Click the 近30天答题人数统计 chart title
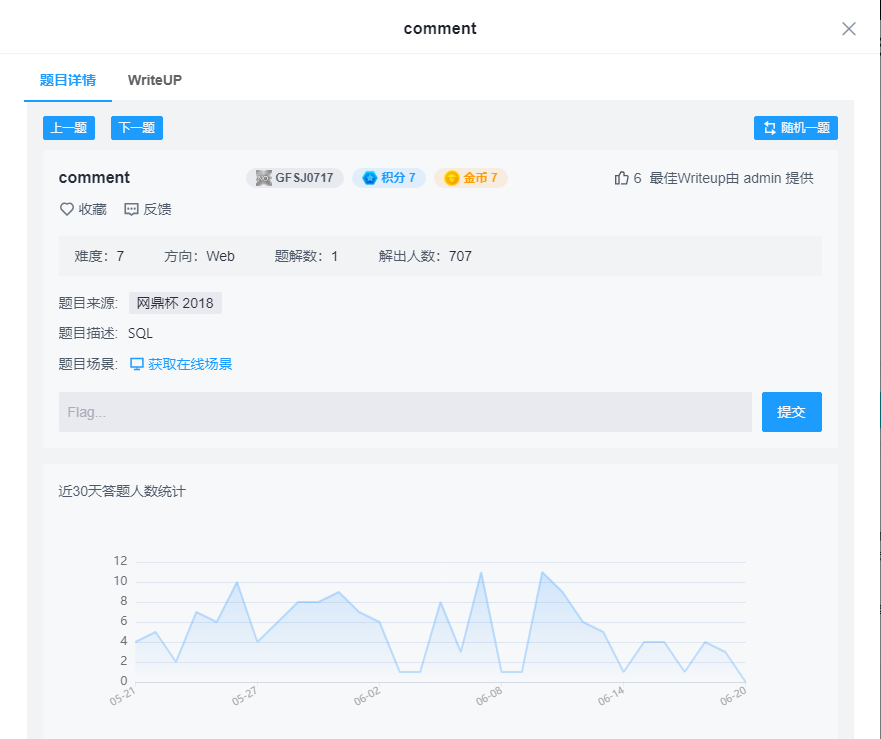 122,491
